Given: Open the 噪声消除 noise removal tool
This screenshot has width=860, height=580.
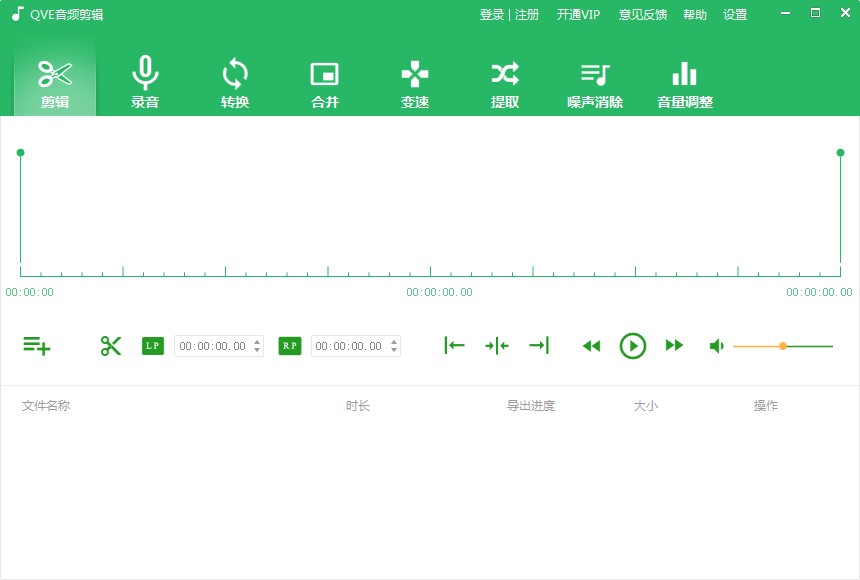Looking at the screenshot, I should 593,80.
